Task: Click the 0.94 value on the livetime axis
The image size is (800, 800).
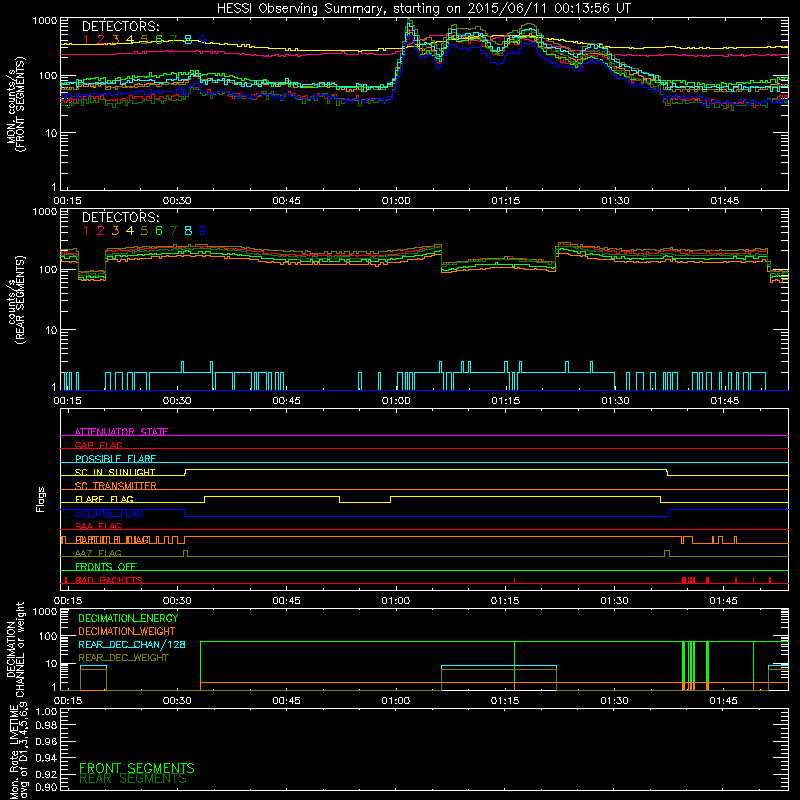Action: click(x=46, y=758)
